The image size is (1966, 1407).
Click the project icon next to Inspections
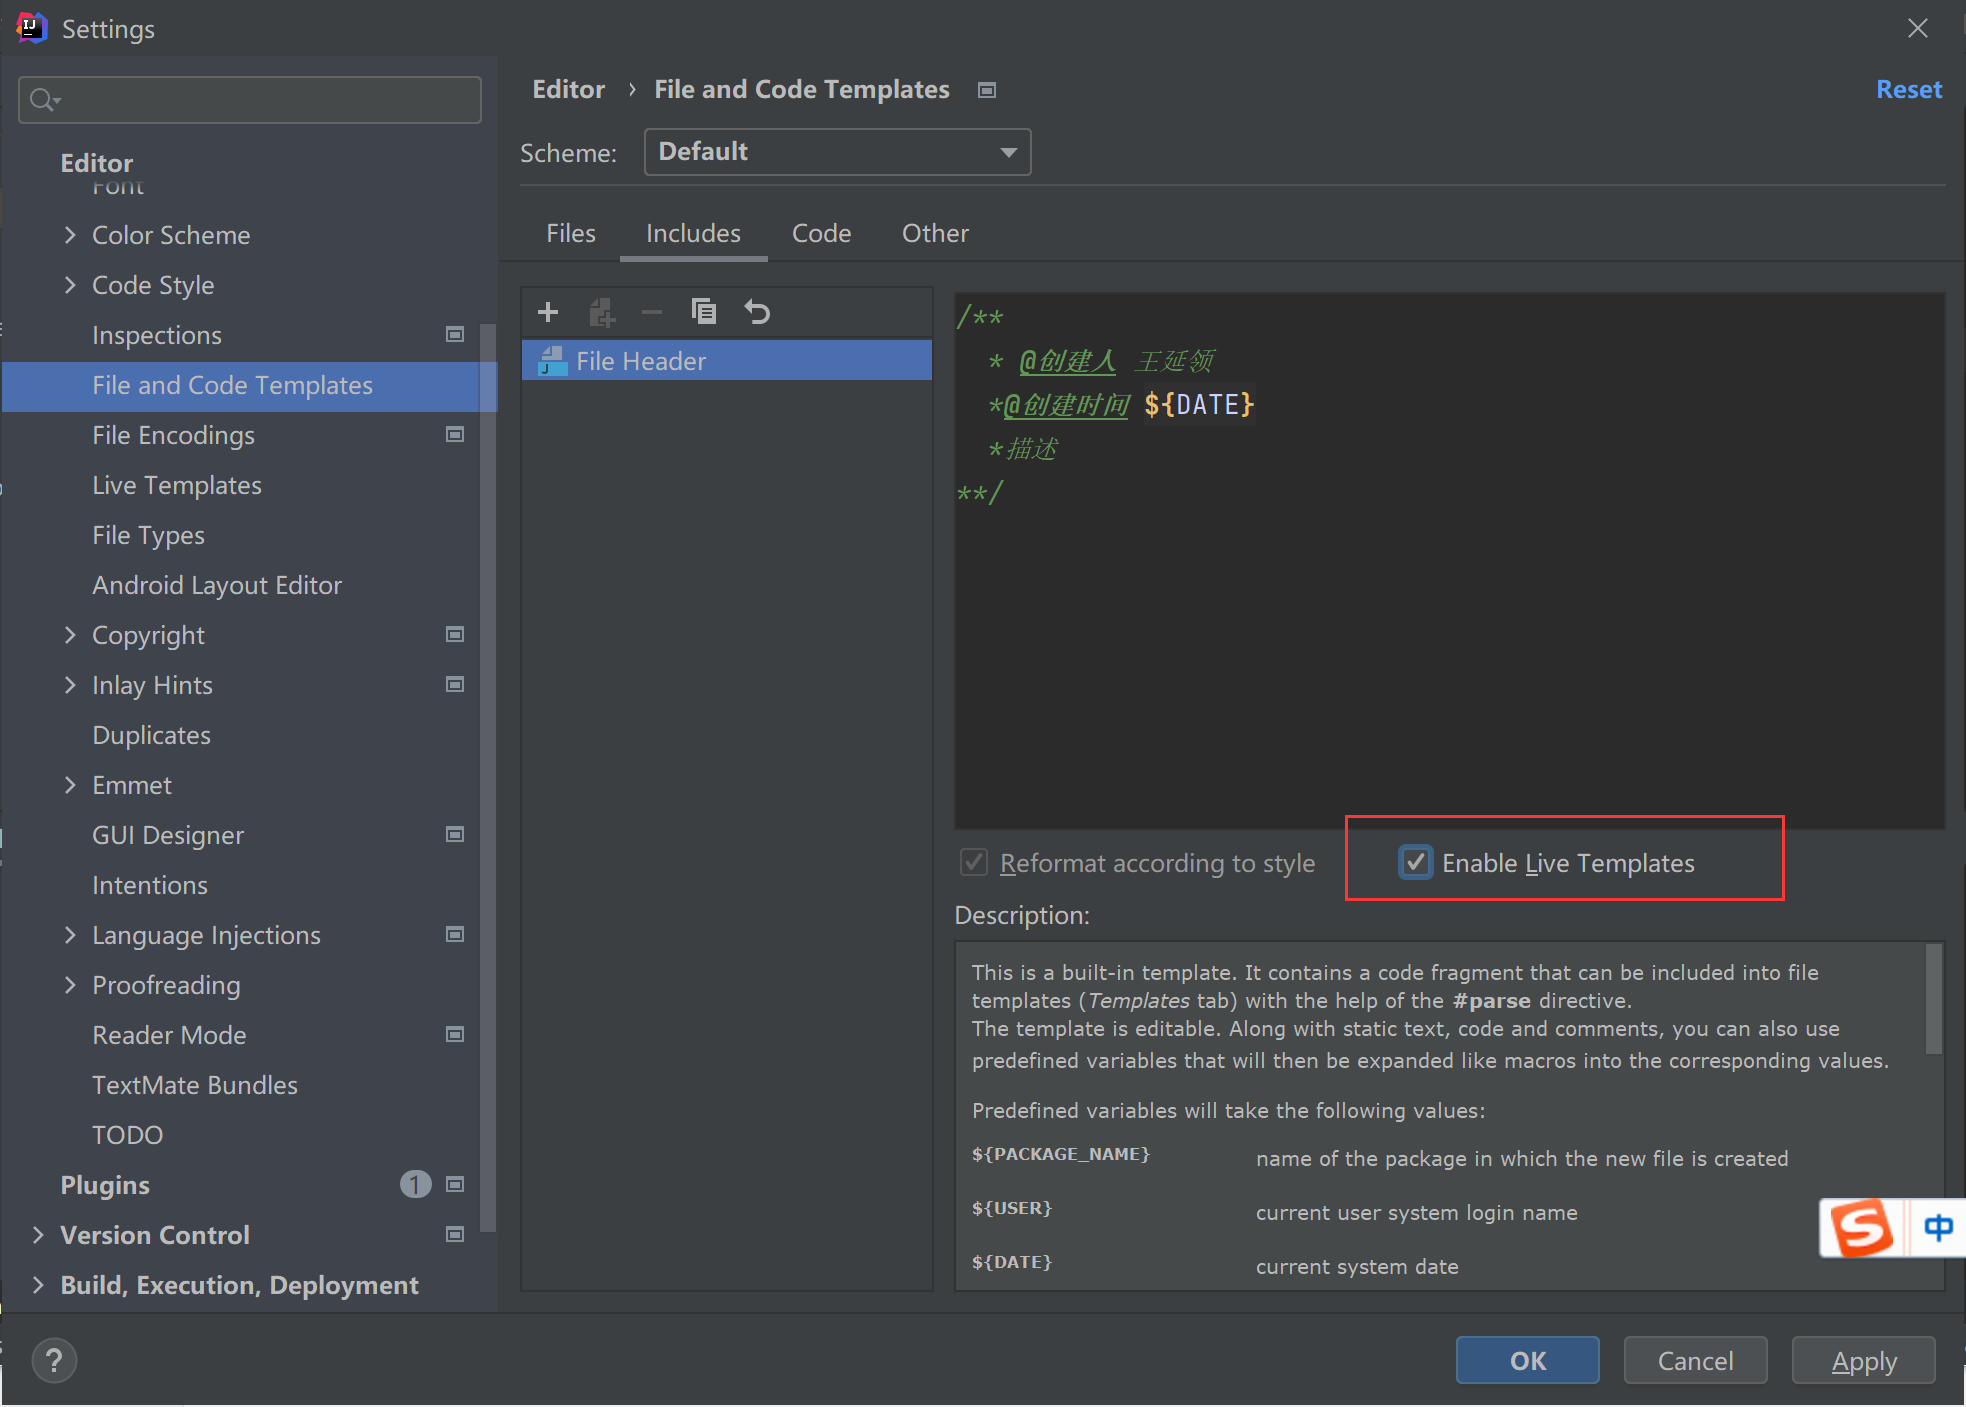point(455,335)
